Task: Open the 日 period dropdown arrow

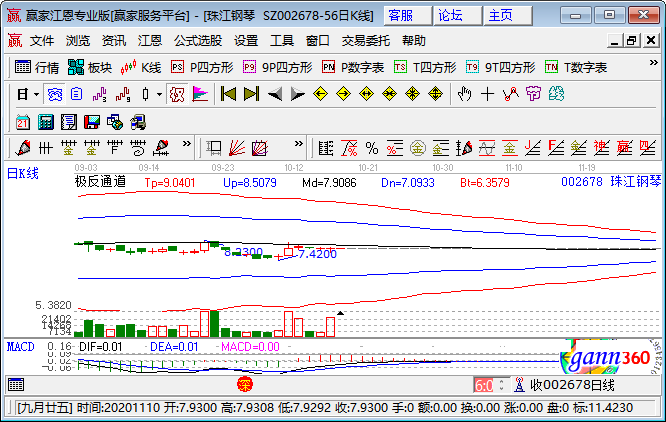Action: tap(37, 94)
